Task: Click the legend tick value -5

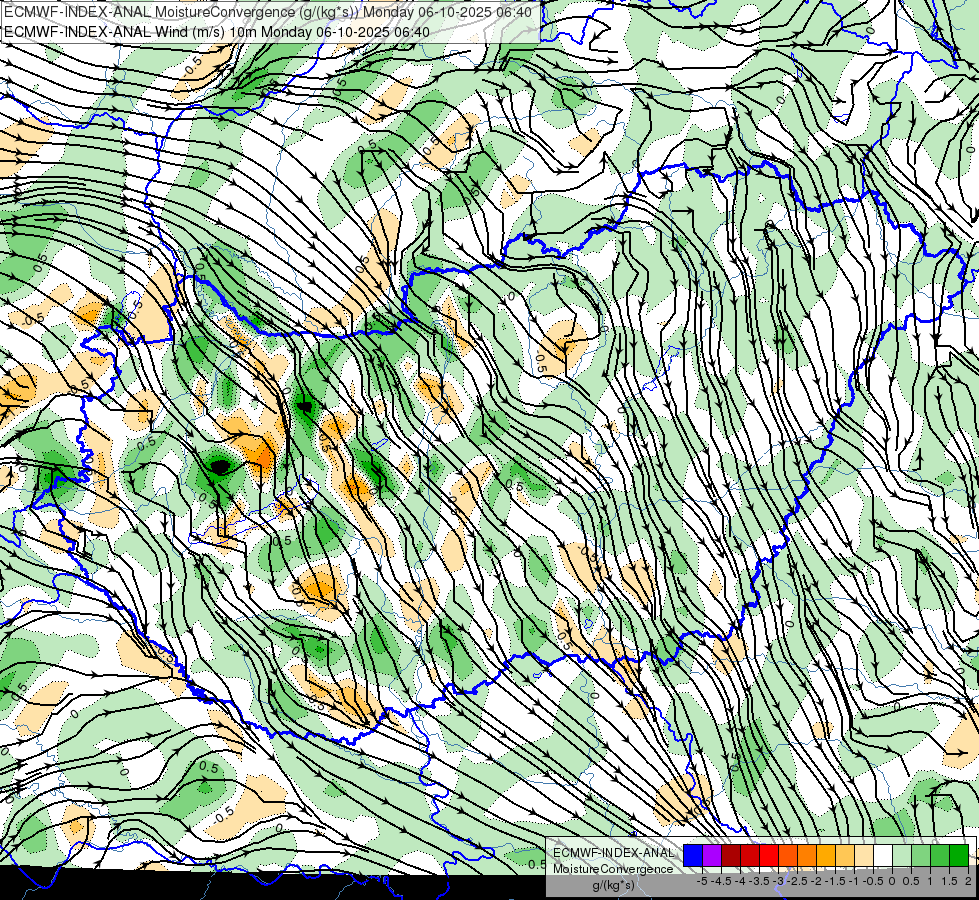Action: click(x=702, y=881)
